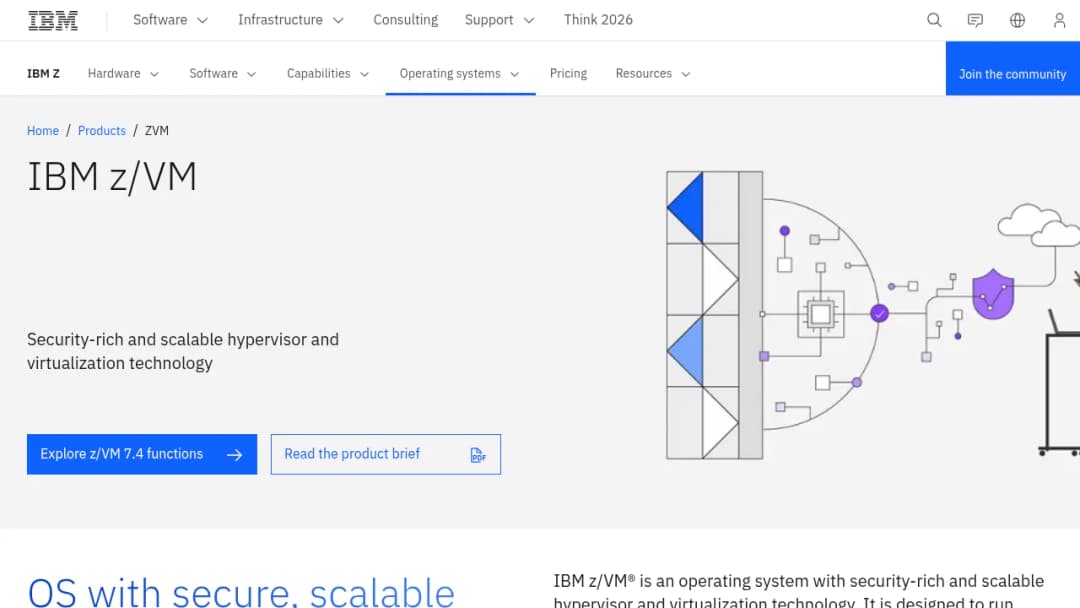The height and width of the screenshot is (608, 1080).
Task: Click the Security-rich and scalable hypervisor tagline
Action: pos(183,351)
